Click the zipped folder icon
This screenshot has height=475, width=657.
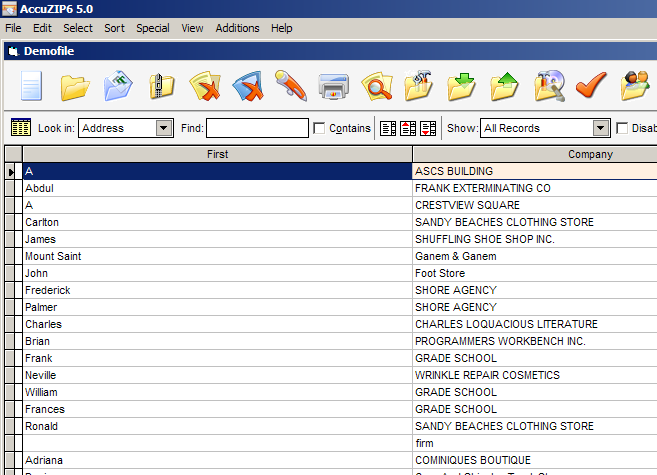click(x=161, y=86)
